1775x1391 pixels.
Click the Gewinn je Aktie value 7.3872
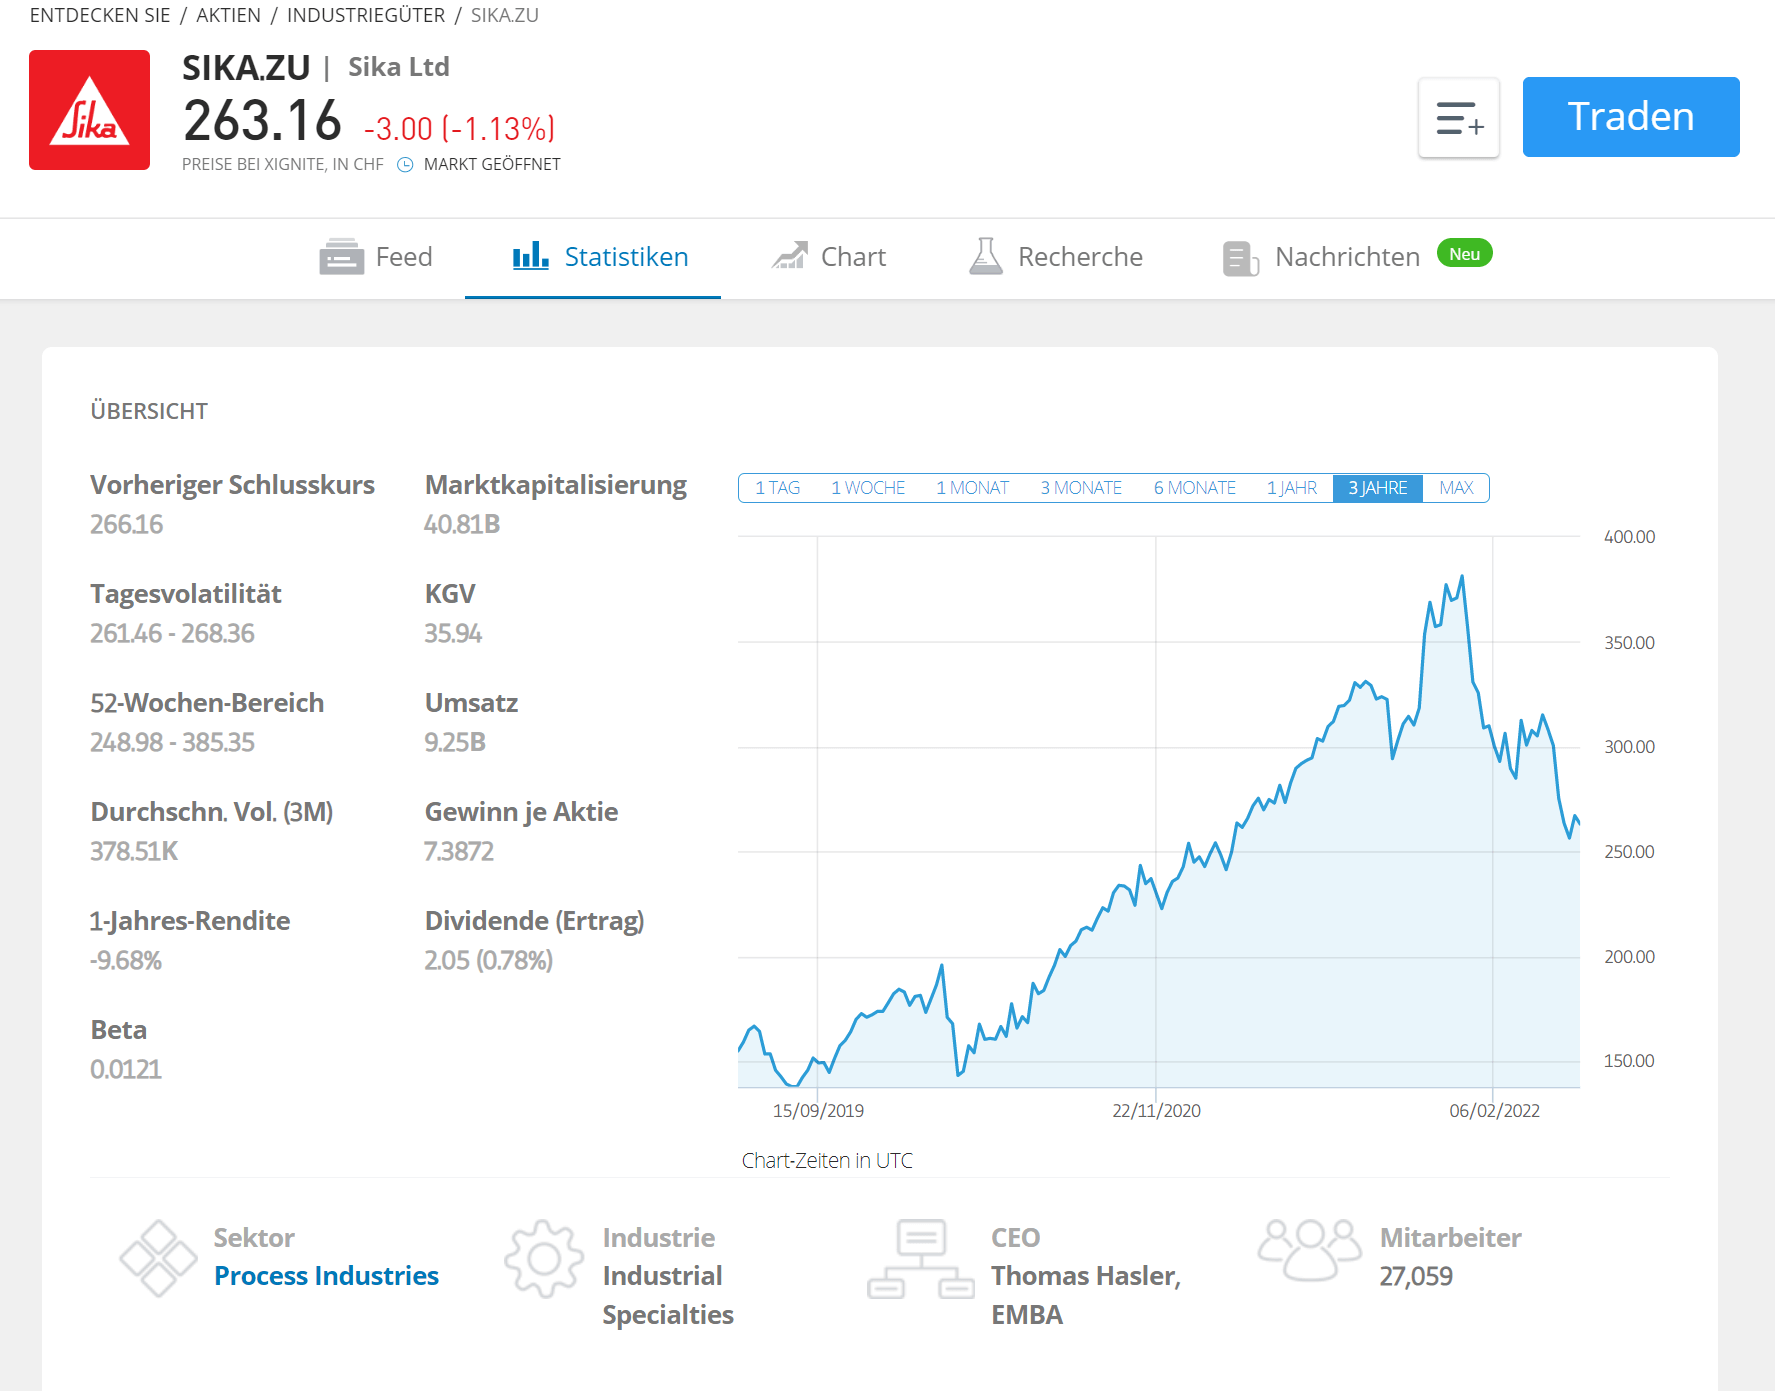459,851
